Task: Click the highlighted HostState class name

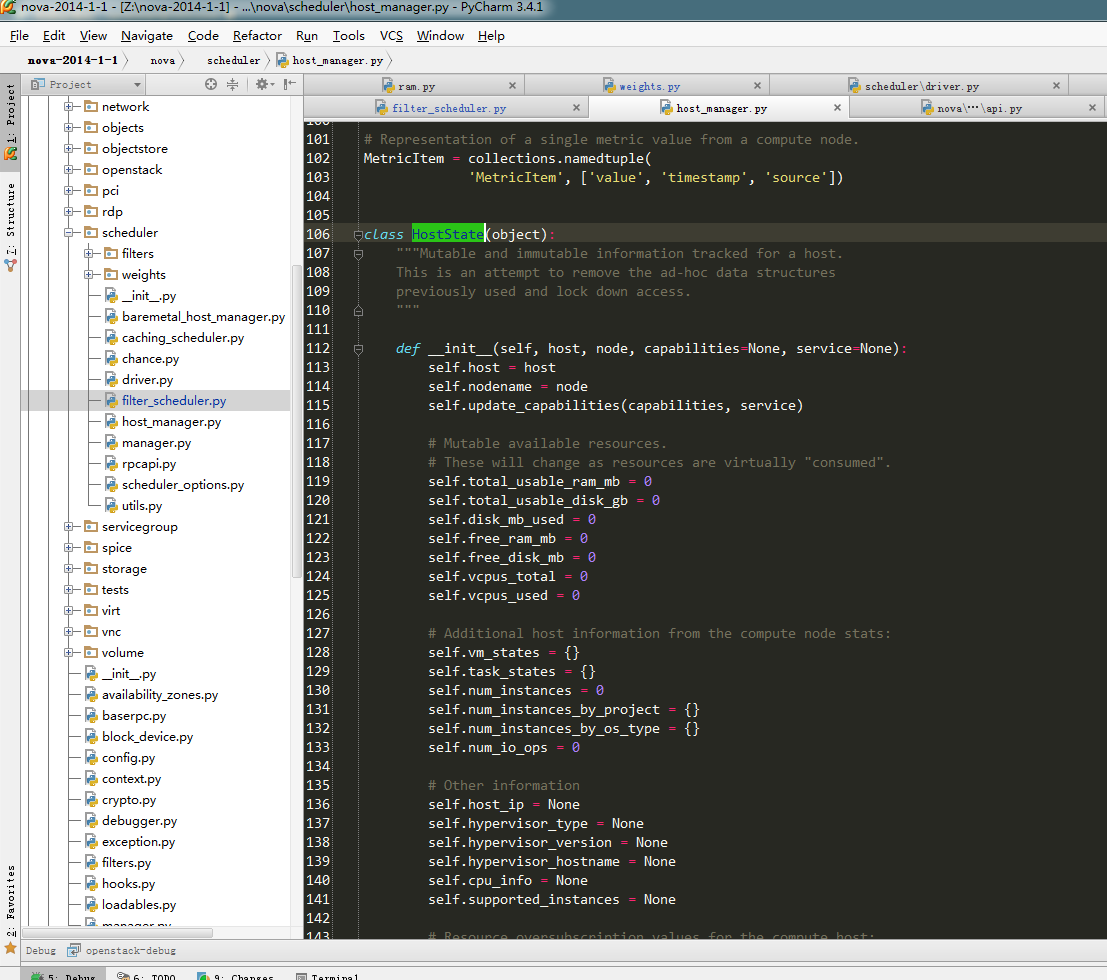Action: pyautogui.click(x=448, y=234)
